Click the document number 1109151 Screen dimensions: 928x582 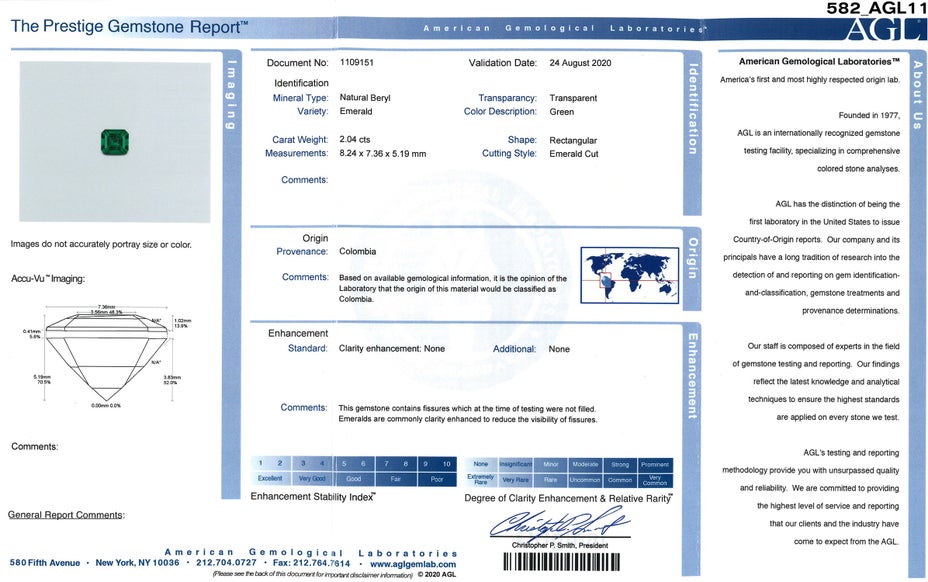pyautogui.click(x=359, y=63)
